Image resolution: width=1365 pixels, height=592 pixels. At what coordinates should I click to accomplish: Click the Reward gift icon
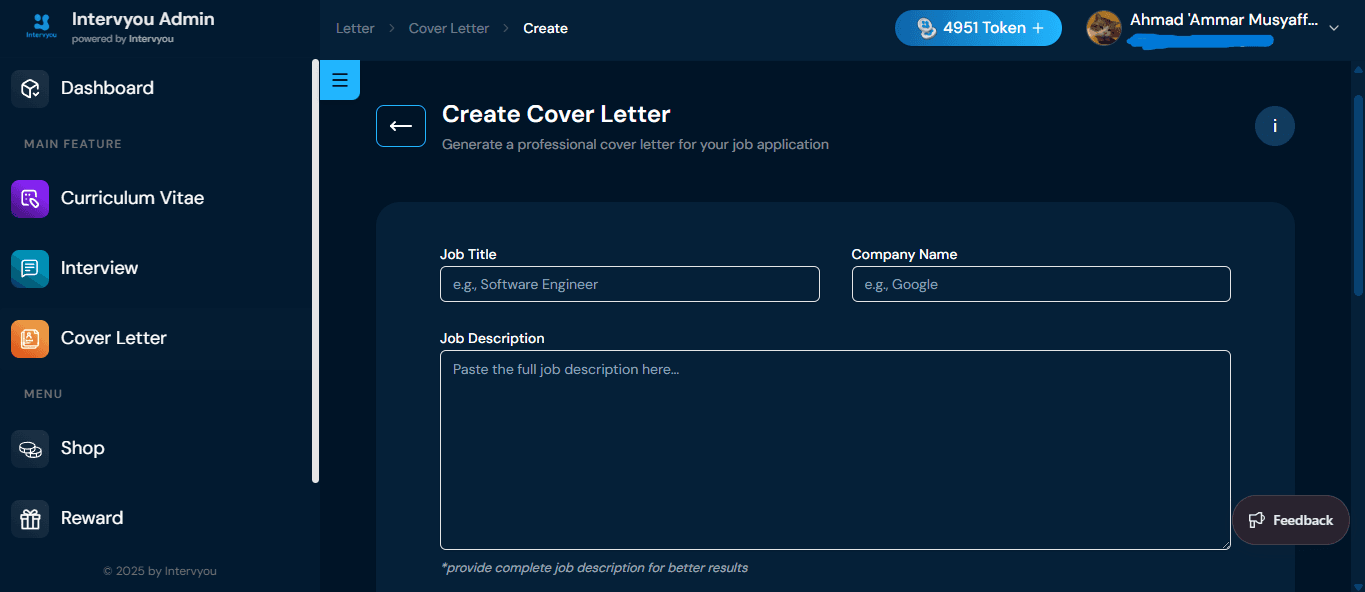(x=30, y=518)
